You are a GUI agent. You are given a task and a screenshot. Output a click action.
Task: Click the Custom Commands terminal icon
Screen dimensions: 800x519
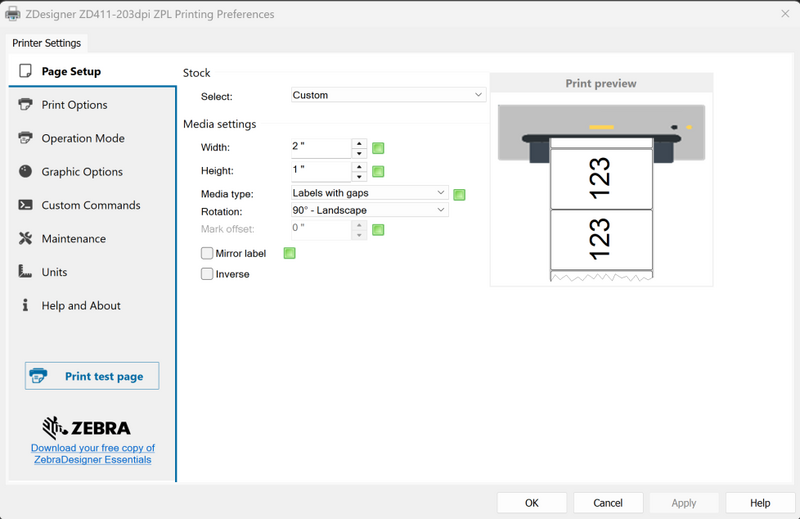(x=25, y=205)
